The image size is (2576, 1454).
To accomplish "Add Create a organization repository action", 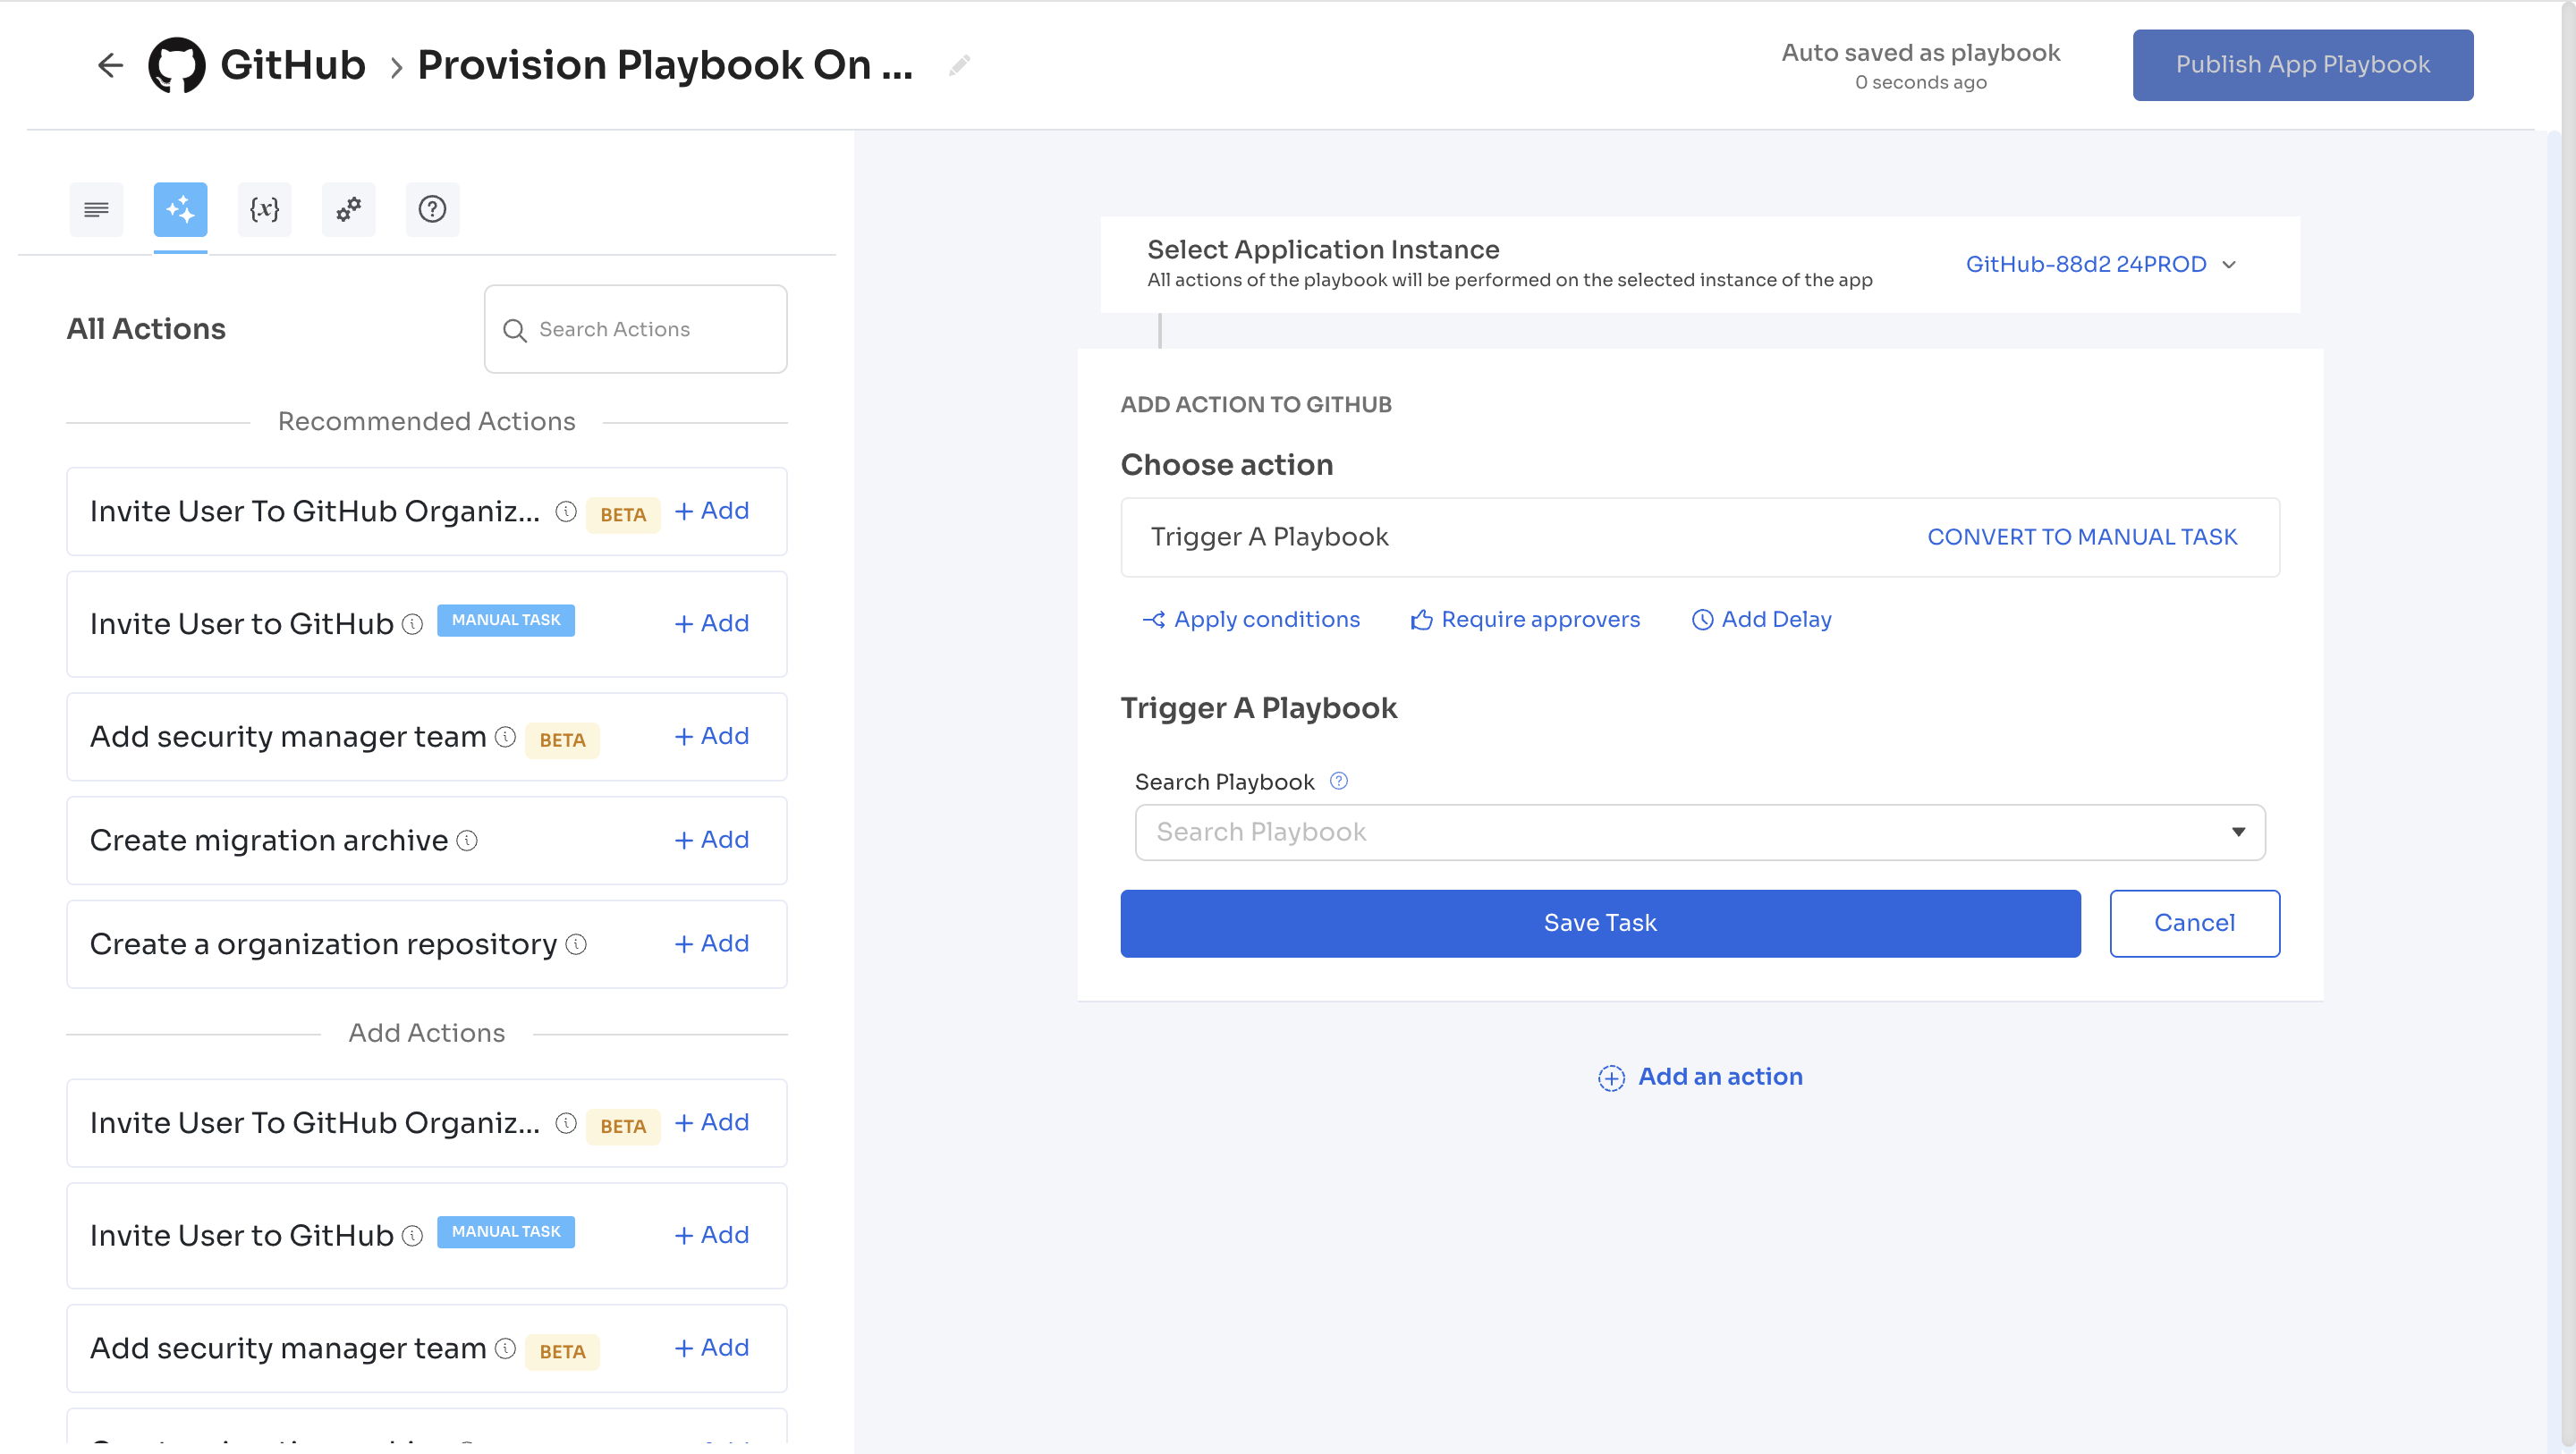I will coord(711,944).
